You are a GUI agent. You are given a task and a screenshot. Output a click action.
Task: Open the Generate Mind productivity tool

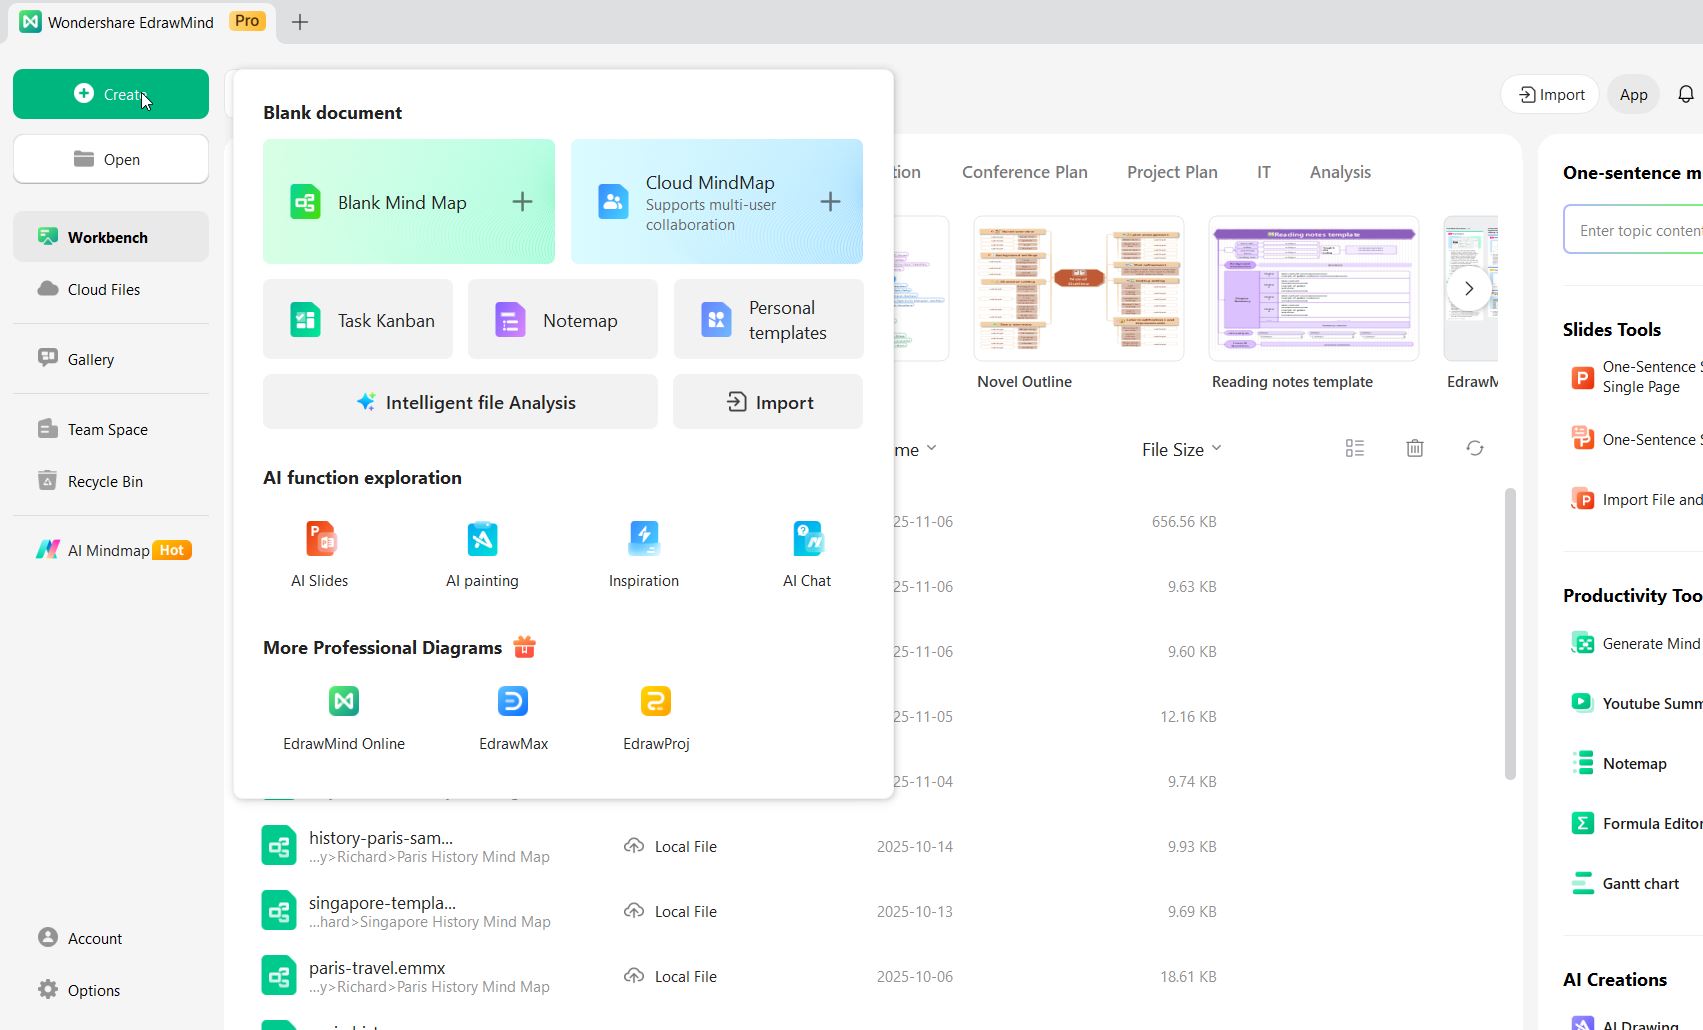tap(1637, 643)
